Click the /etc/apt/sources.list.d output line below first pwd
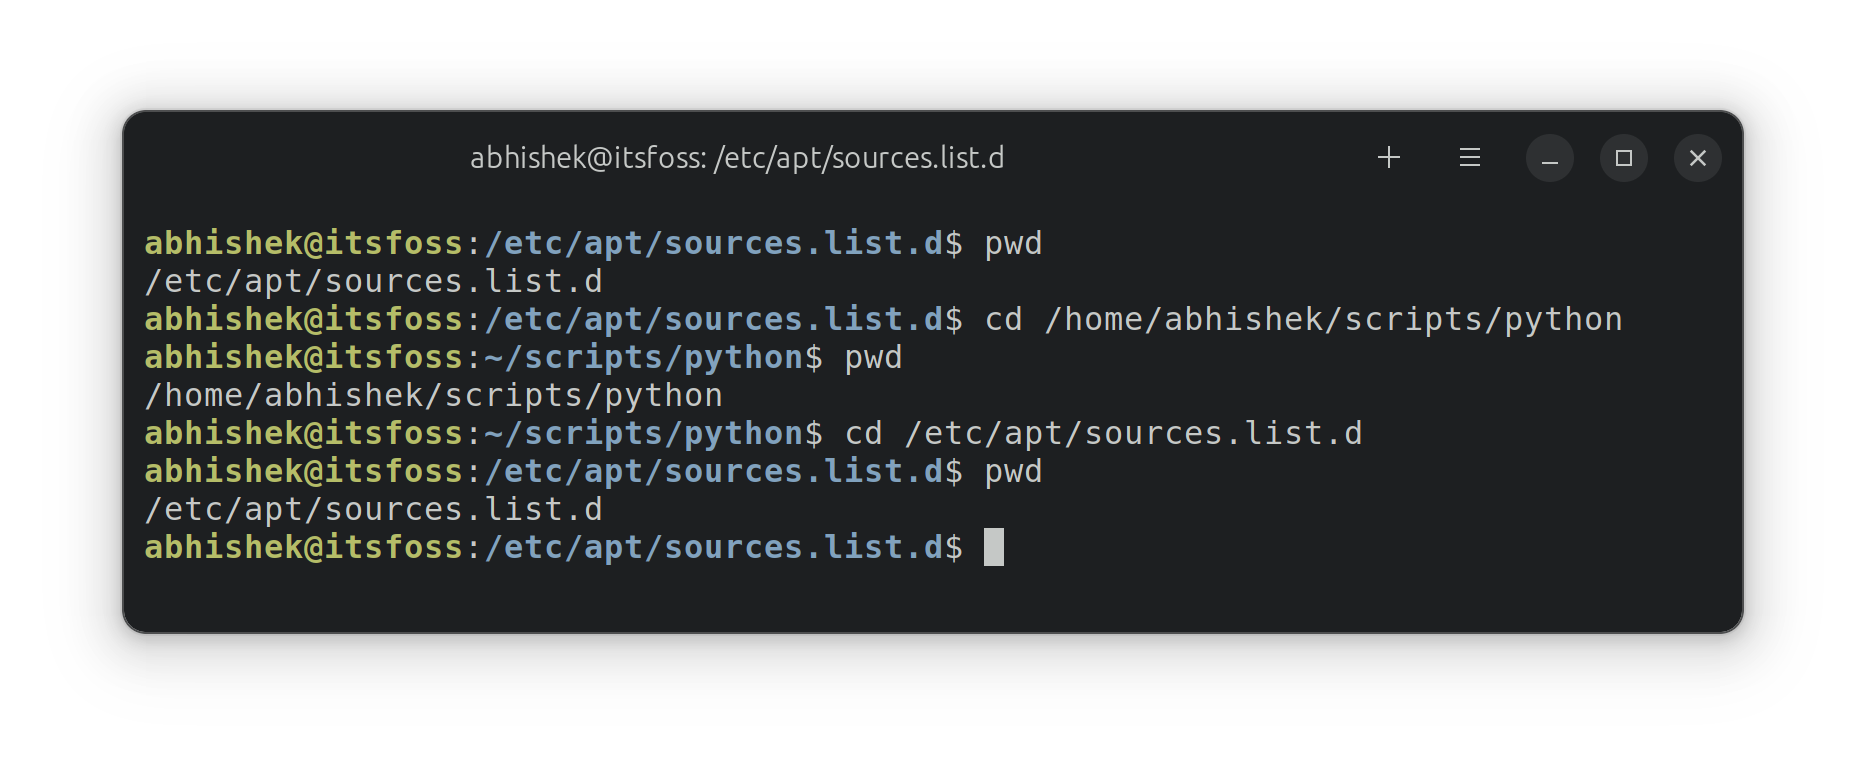Screen dimensions: 1866x768 click(x=373, y=281)
